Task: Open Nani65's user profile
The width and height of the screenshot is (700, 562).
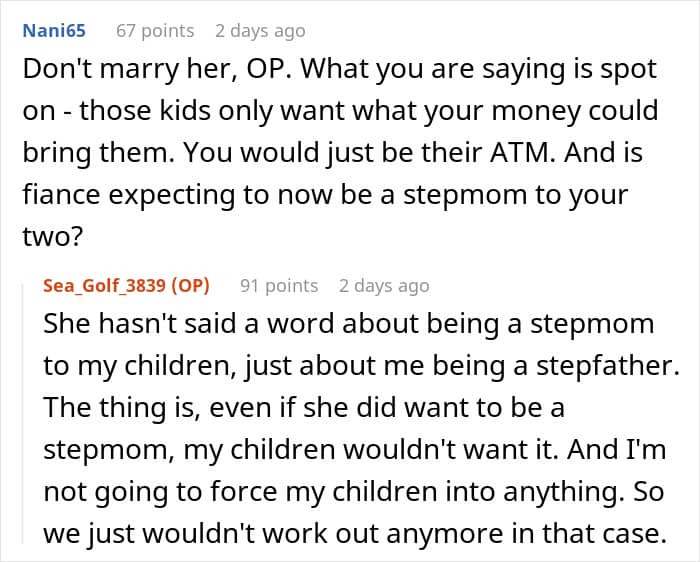Action: pos(54,31)
